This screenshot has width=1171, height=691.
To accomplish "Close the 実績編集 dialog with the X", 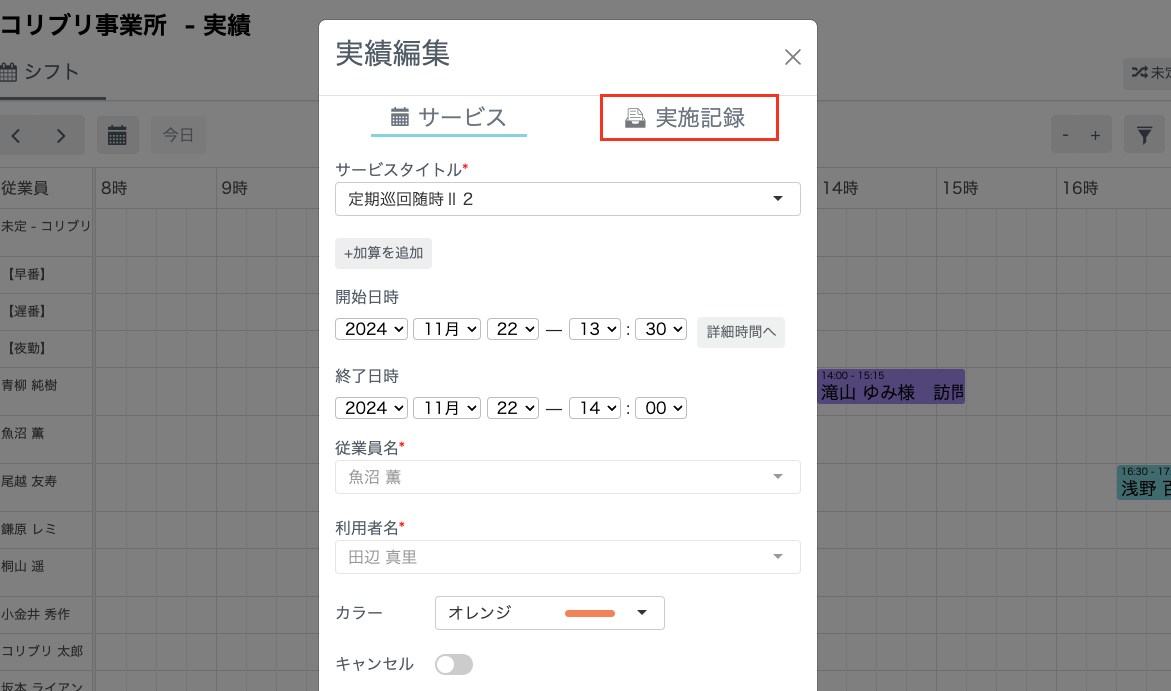I will 792,57.
